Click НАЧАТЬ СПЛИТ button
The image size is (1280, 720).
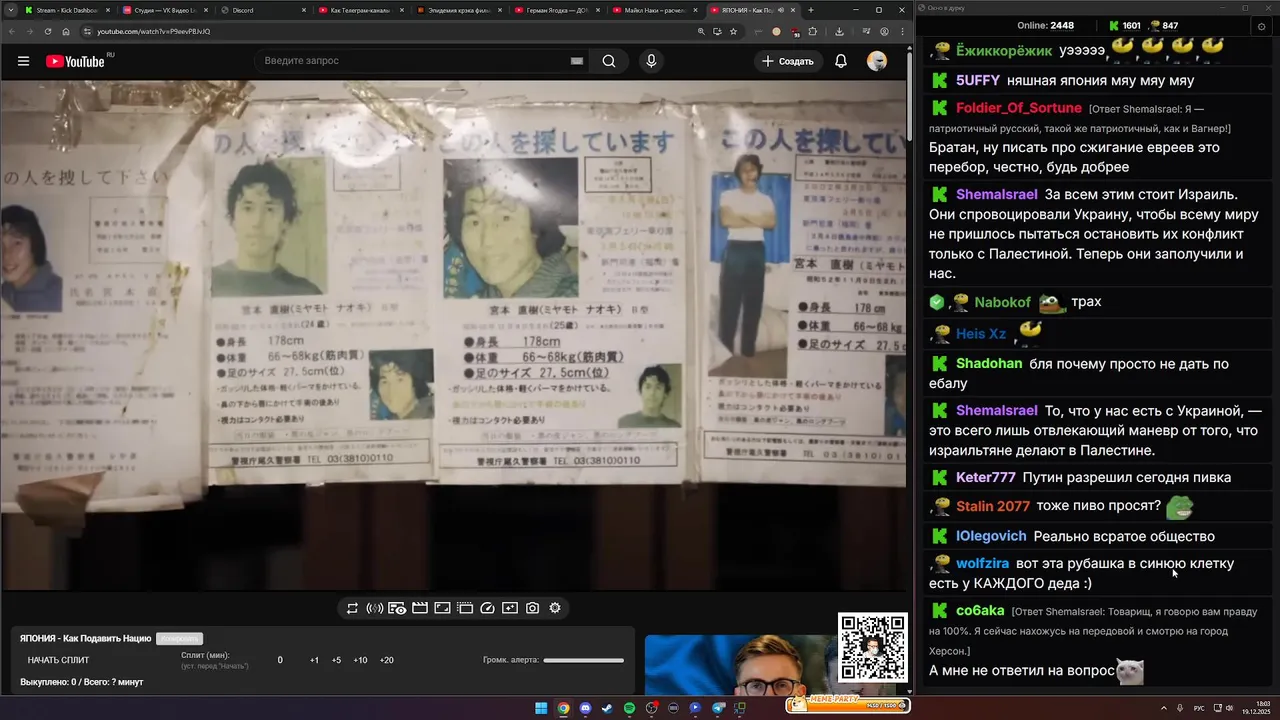click(x=58, y=660)
